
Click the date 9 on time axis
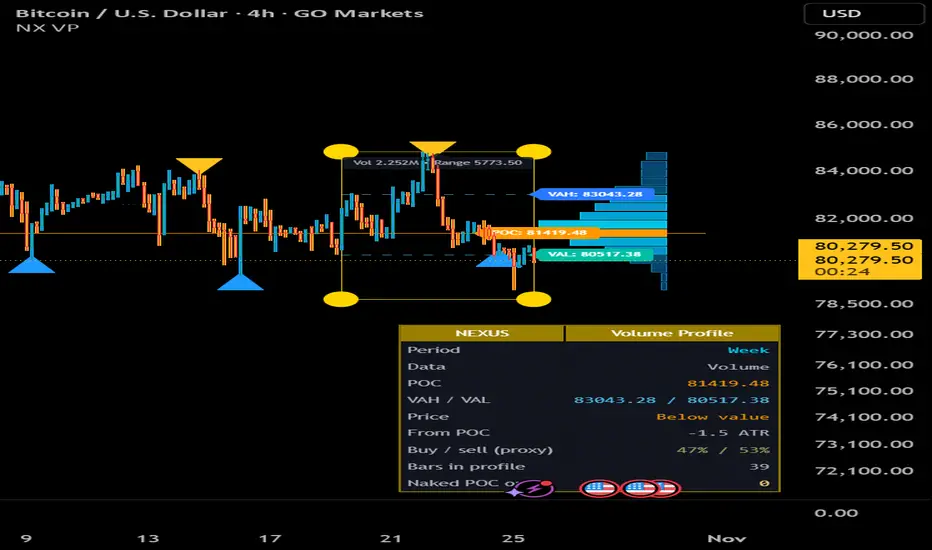[26, 539]
